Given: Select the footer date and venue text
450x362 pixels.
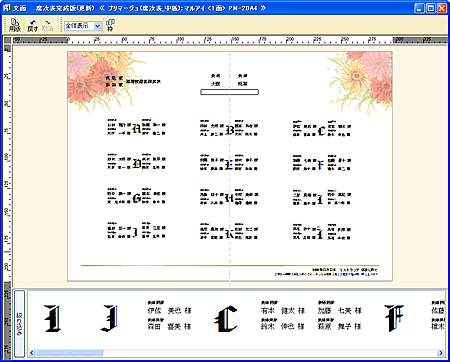Looking at the screenshot, I should click(326, 272).
